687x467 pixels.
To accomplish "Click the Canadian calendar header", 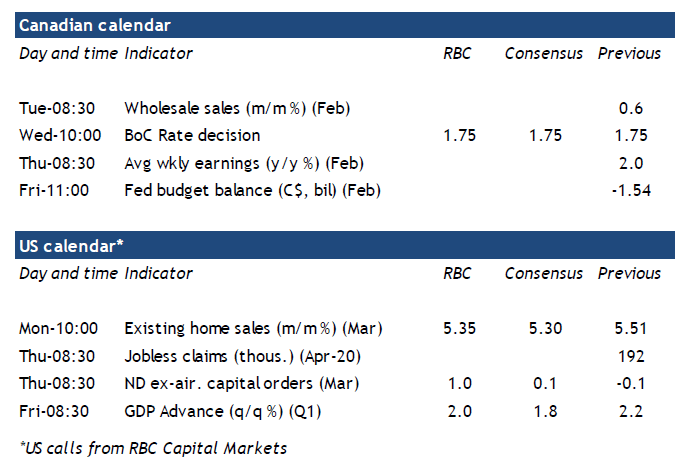I will tap(95, 25).
